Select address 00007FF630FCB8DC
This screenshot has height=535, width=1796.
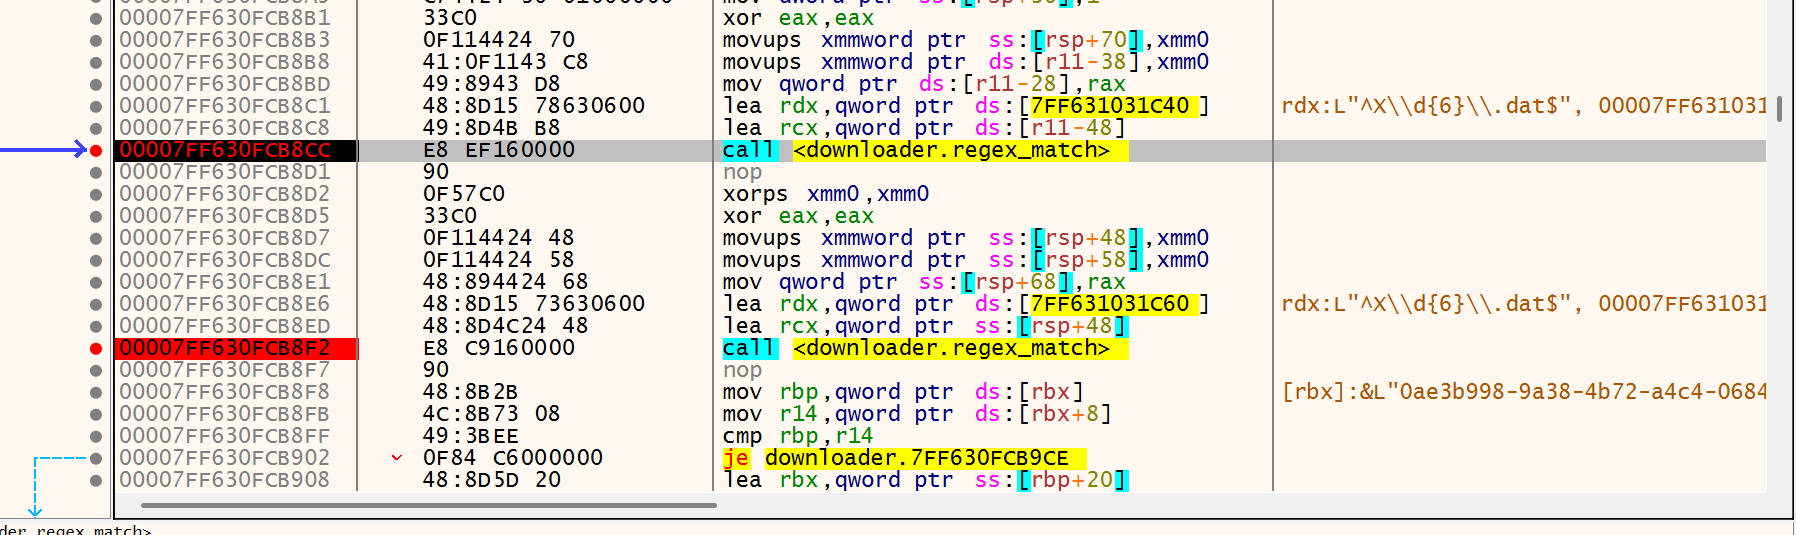pos(225,260)
